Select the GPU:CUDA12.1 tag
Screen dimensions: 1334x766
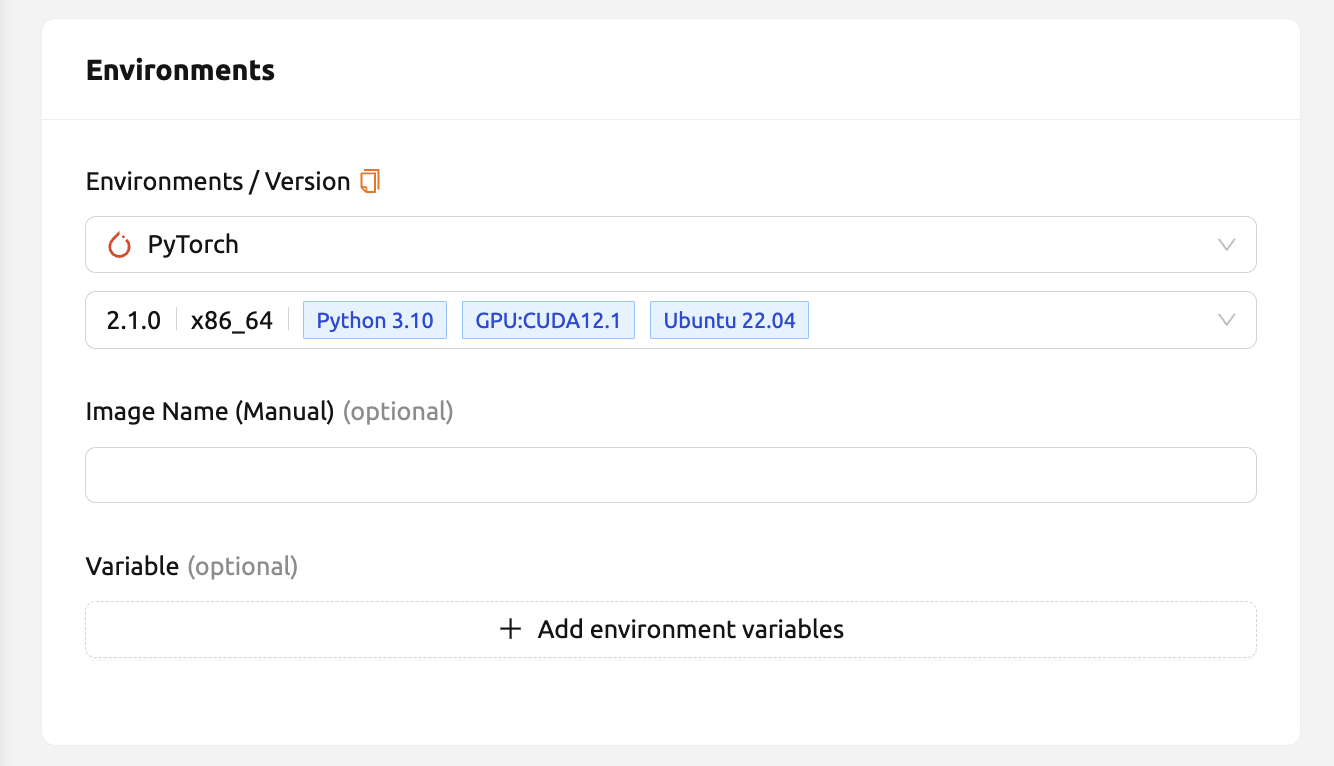548,320
